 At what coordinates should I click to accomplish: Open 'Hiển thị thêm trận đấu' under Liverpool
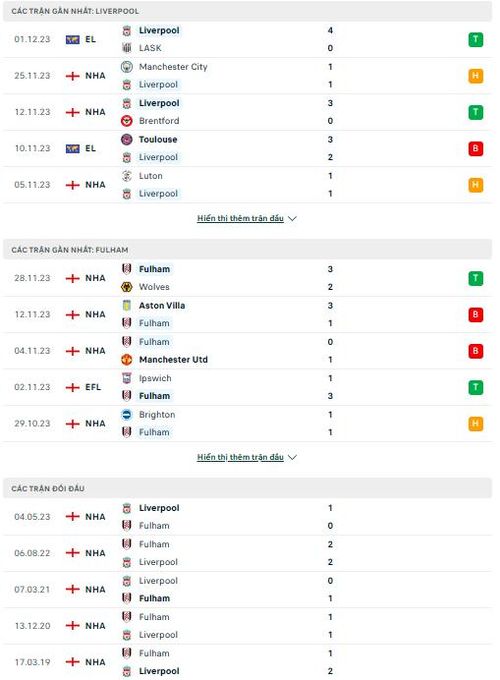click(x=240, y=218)
